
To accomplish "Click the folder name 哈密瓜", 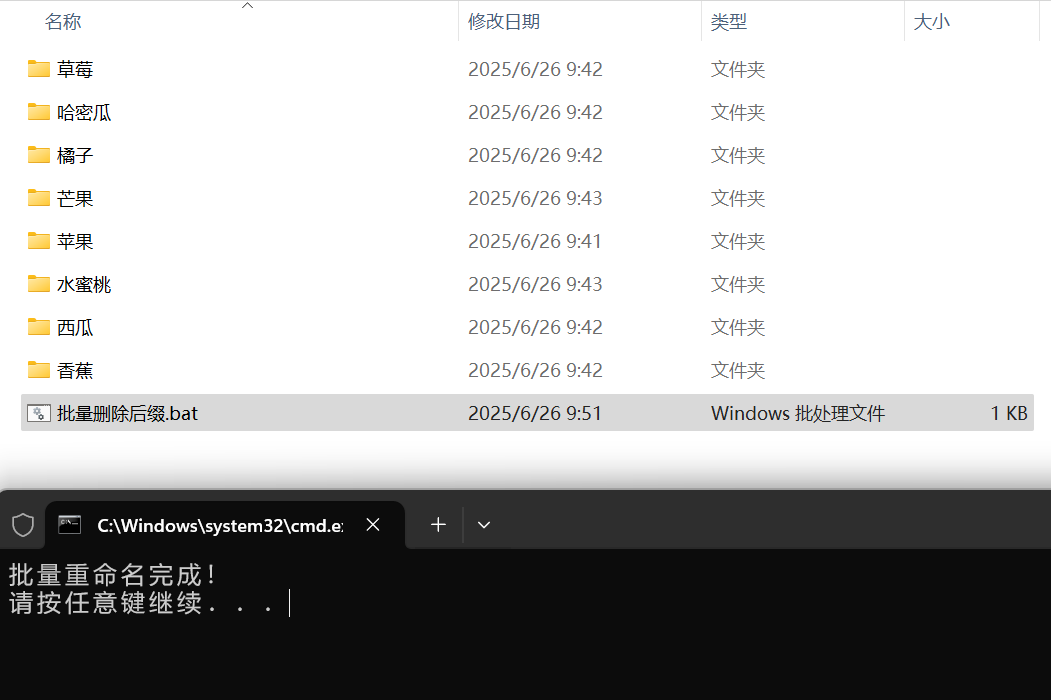I will tap(84, 112).
